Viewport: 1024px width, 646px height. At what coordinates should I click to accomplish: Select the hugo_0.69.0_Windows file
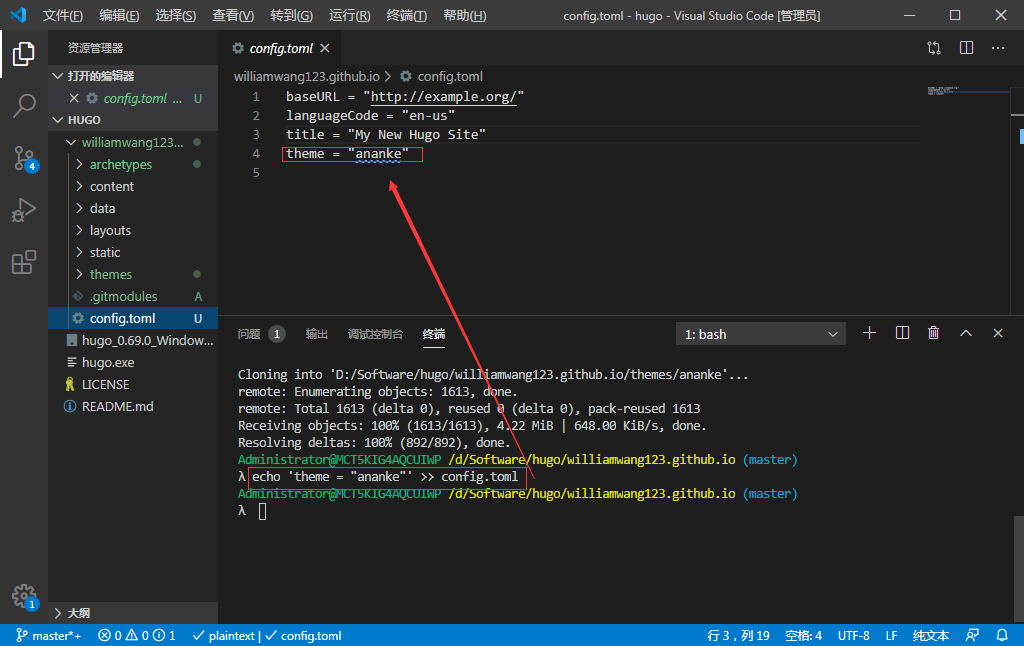point(133,340)
